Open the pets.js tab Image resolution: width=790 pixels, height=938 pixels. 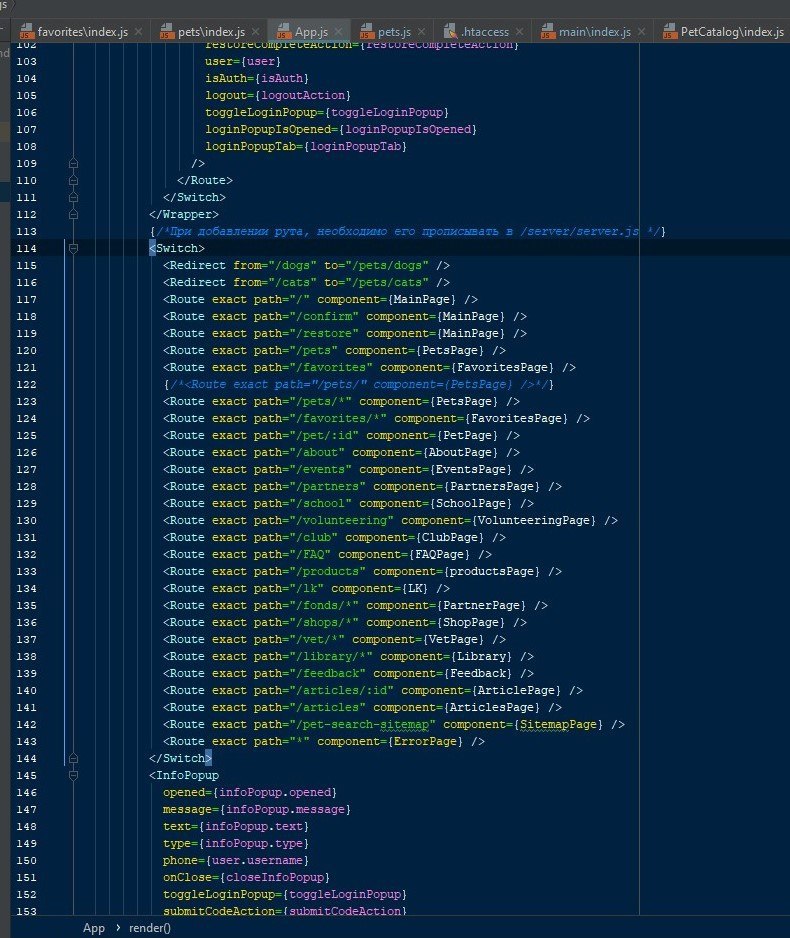pos(394,32)
